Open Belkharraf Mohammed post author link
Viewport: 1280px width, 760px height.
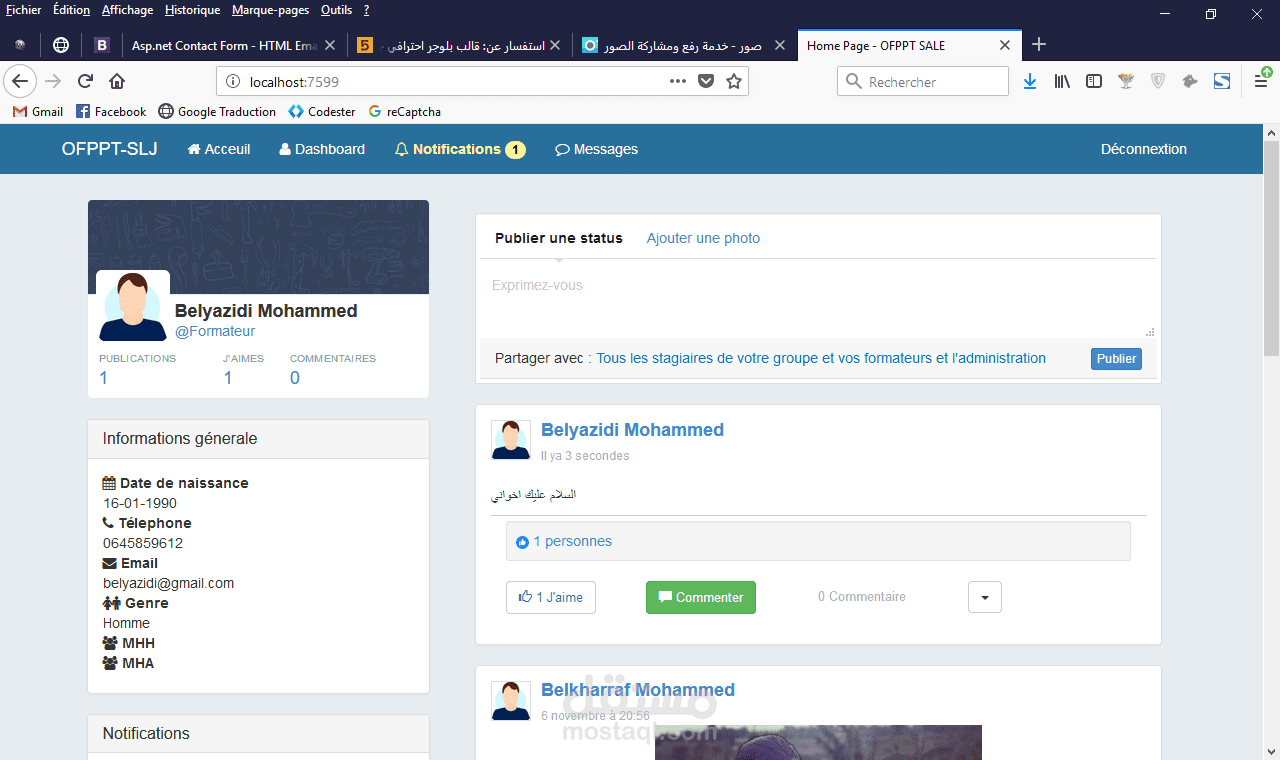click(x=638, y=690)
